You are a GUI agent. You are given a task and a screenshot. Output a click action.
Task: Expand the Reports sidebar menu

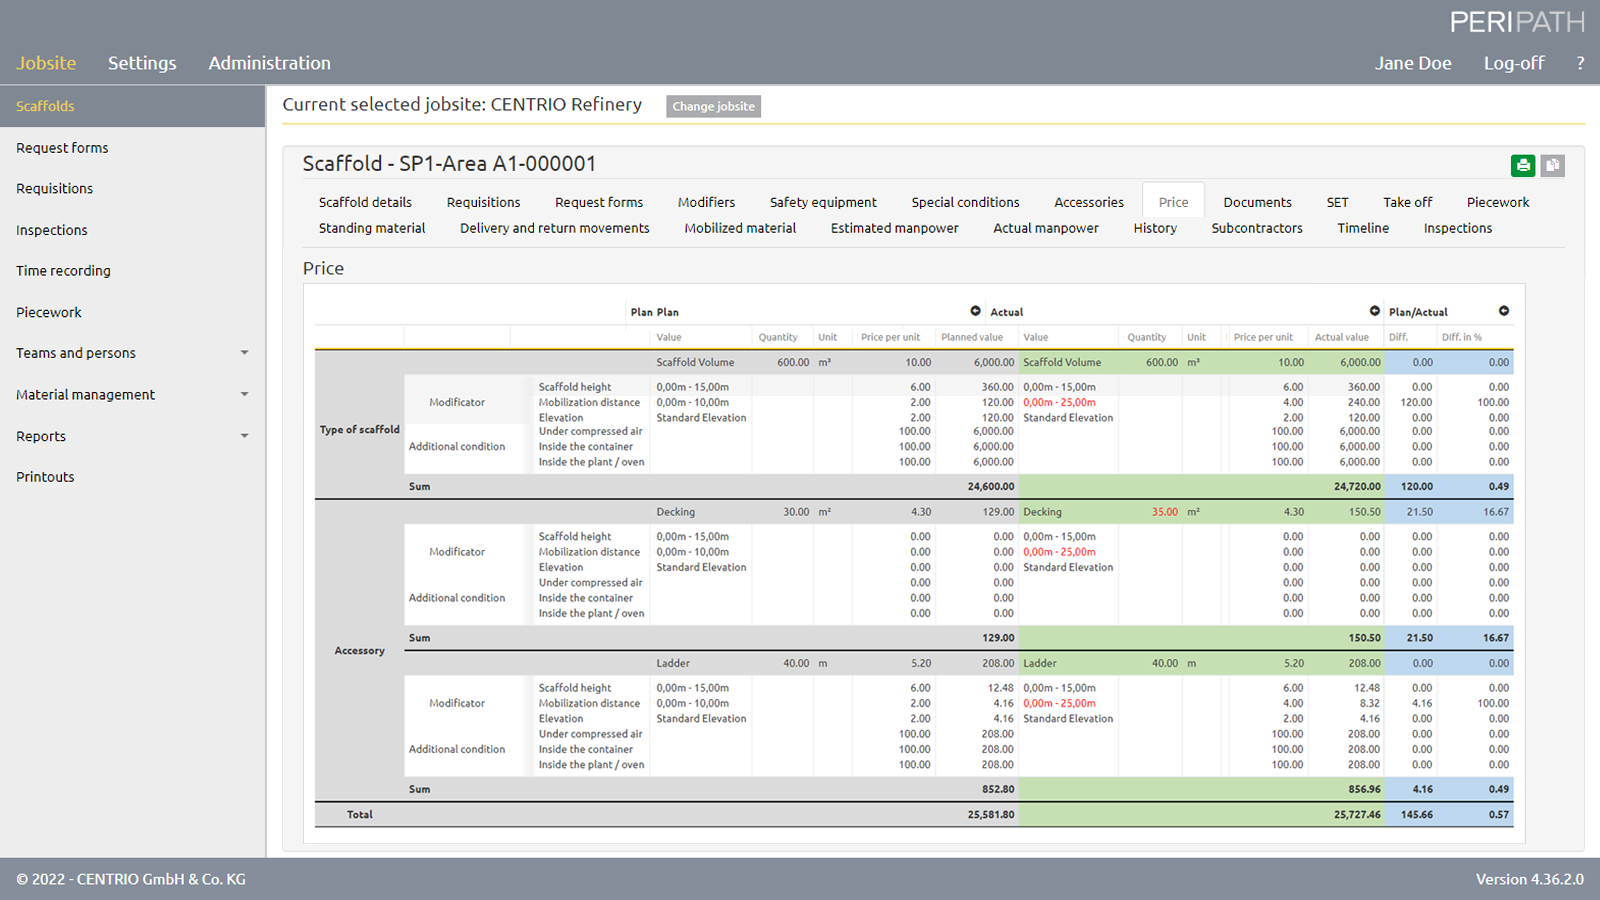point(244,436)
